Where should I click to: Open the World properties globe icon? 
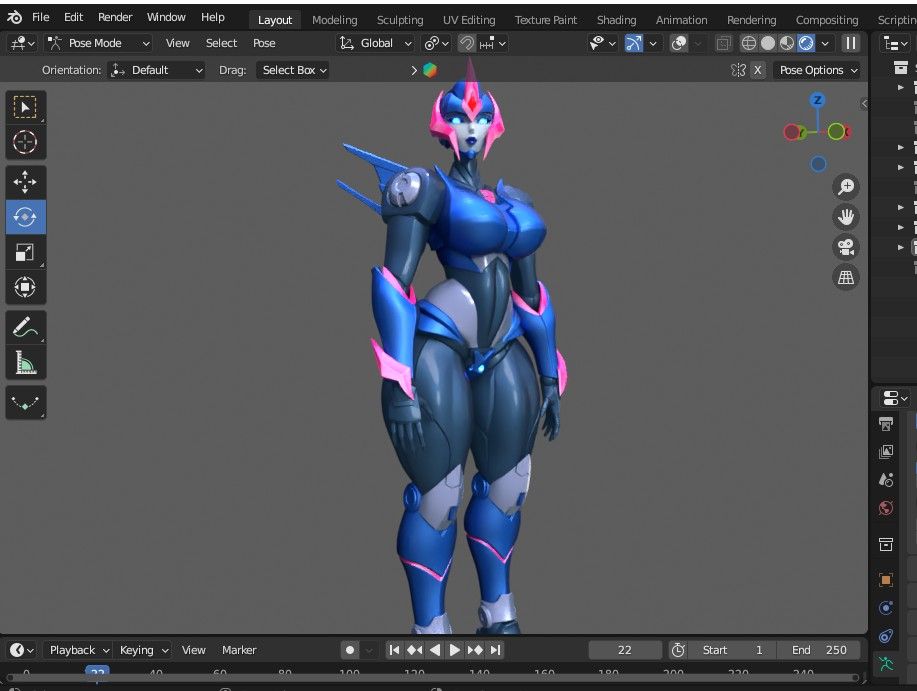(885, 508)
